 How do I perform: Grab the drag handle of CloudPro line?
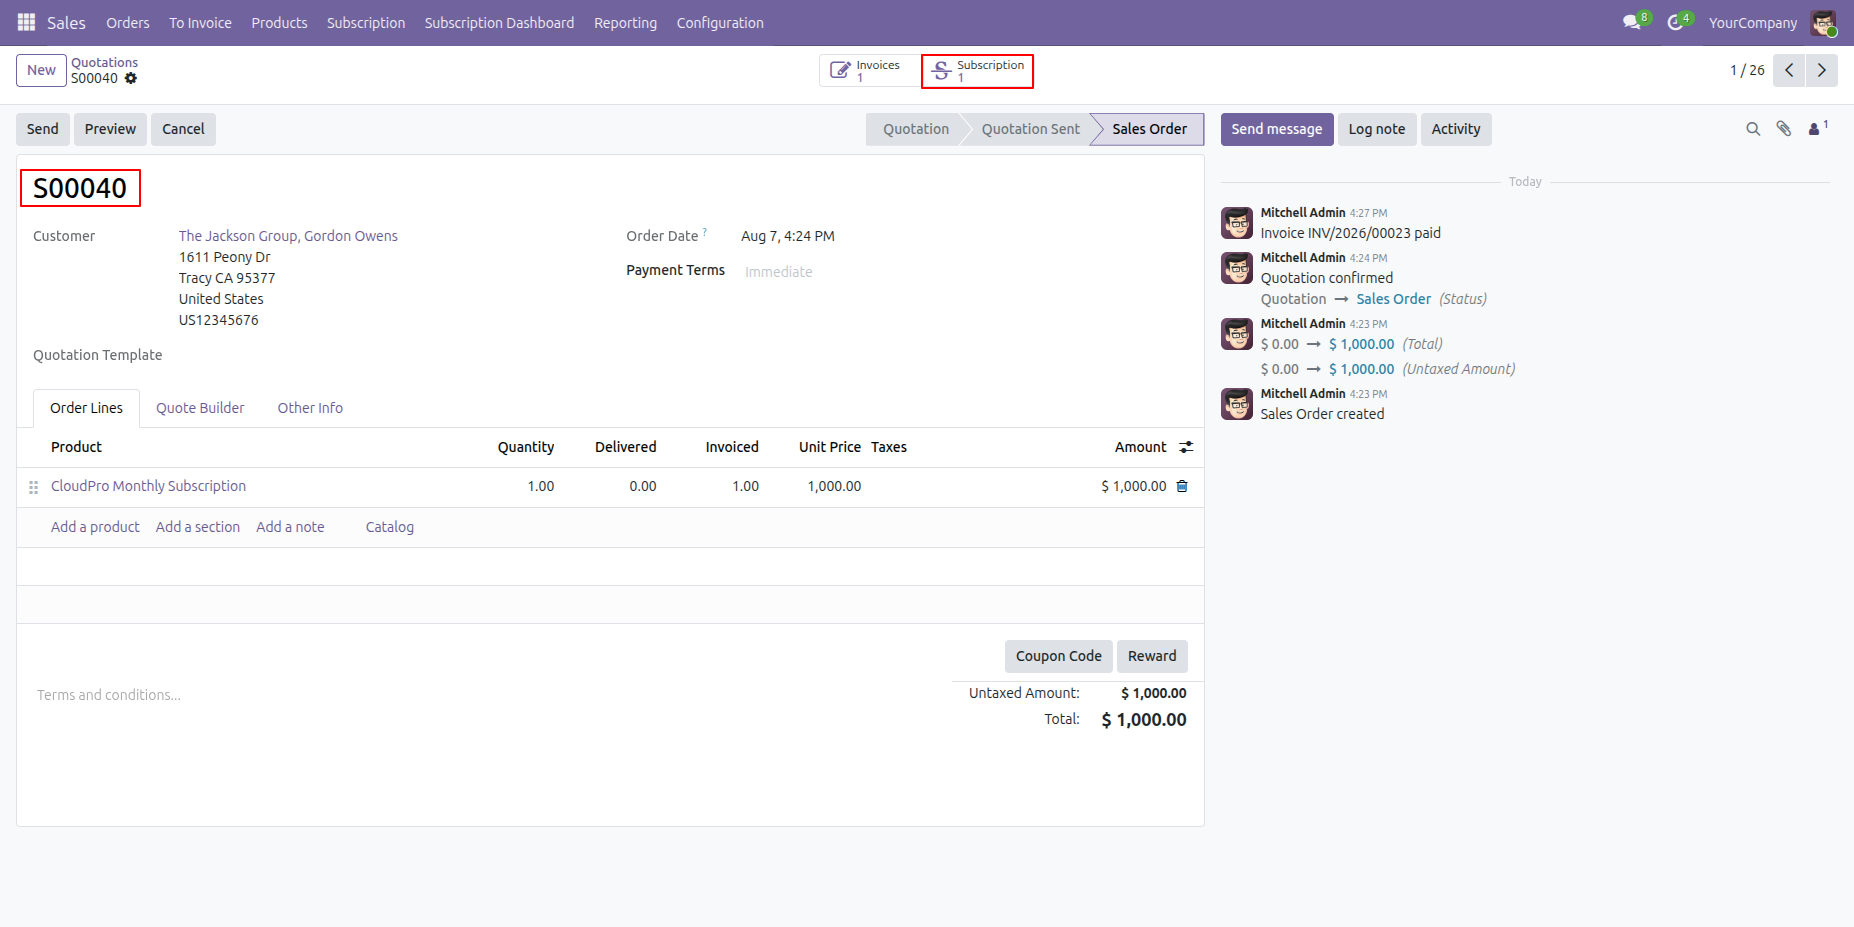33,487
